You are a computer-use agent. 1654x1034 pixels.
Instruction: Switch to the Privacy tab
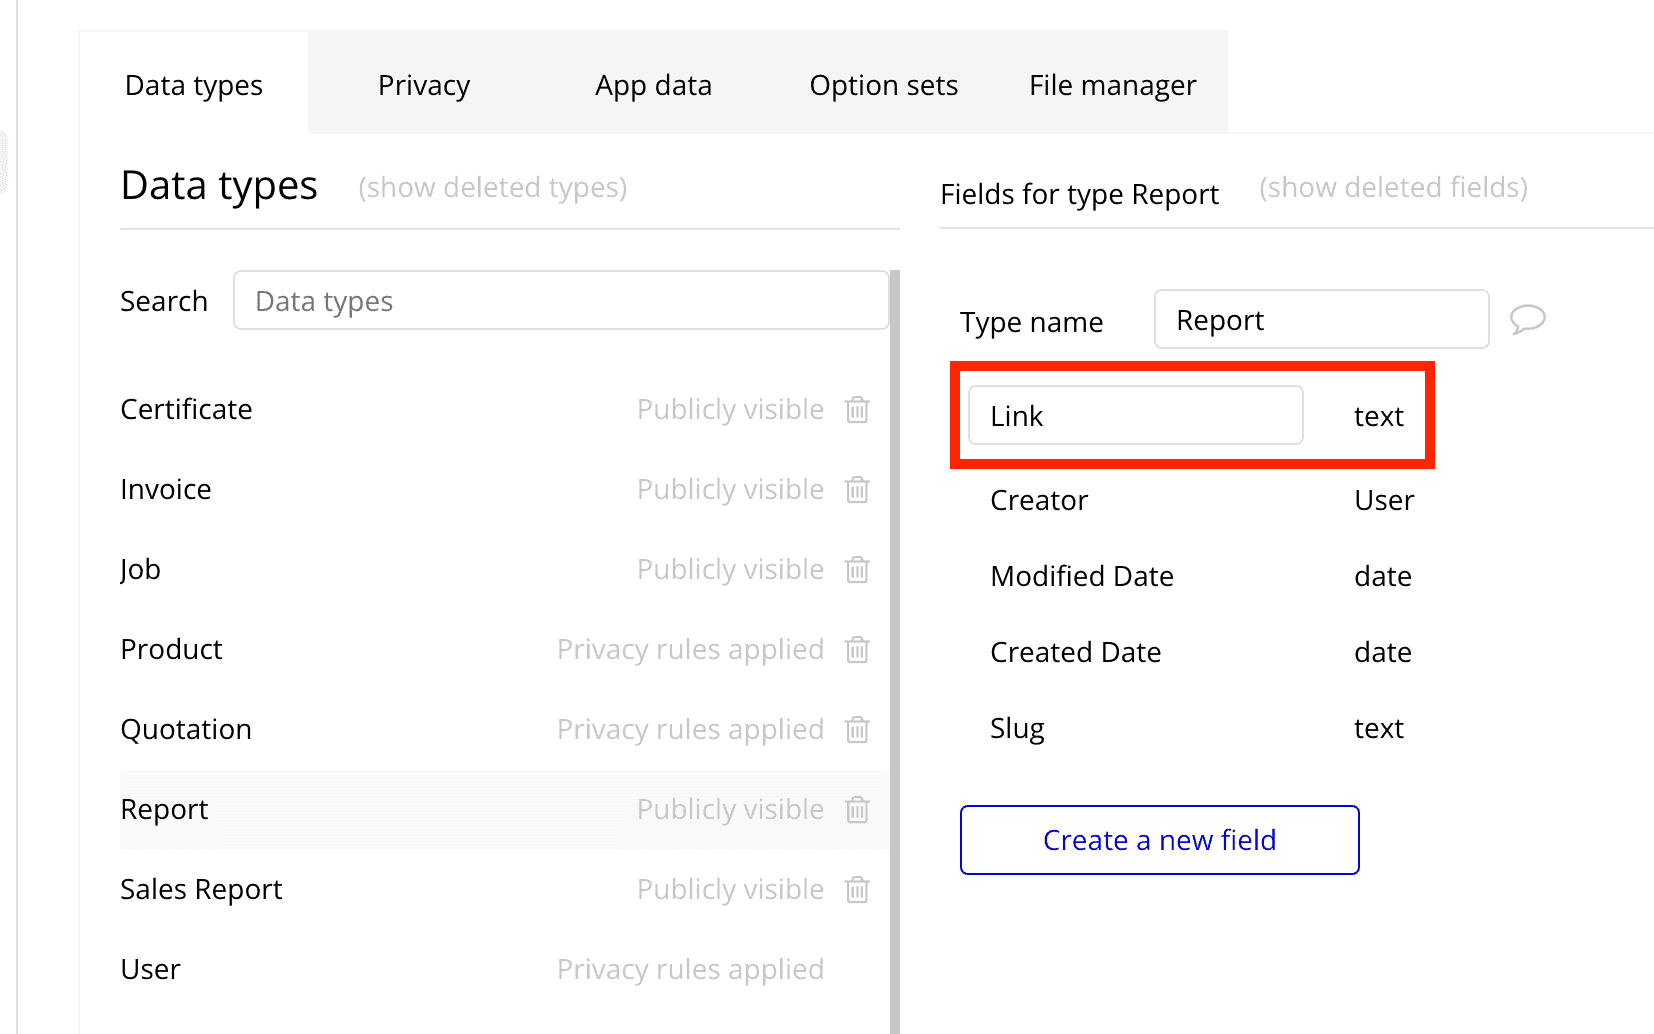point(424,86)
